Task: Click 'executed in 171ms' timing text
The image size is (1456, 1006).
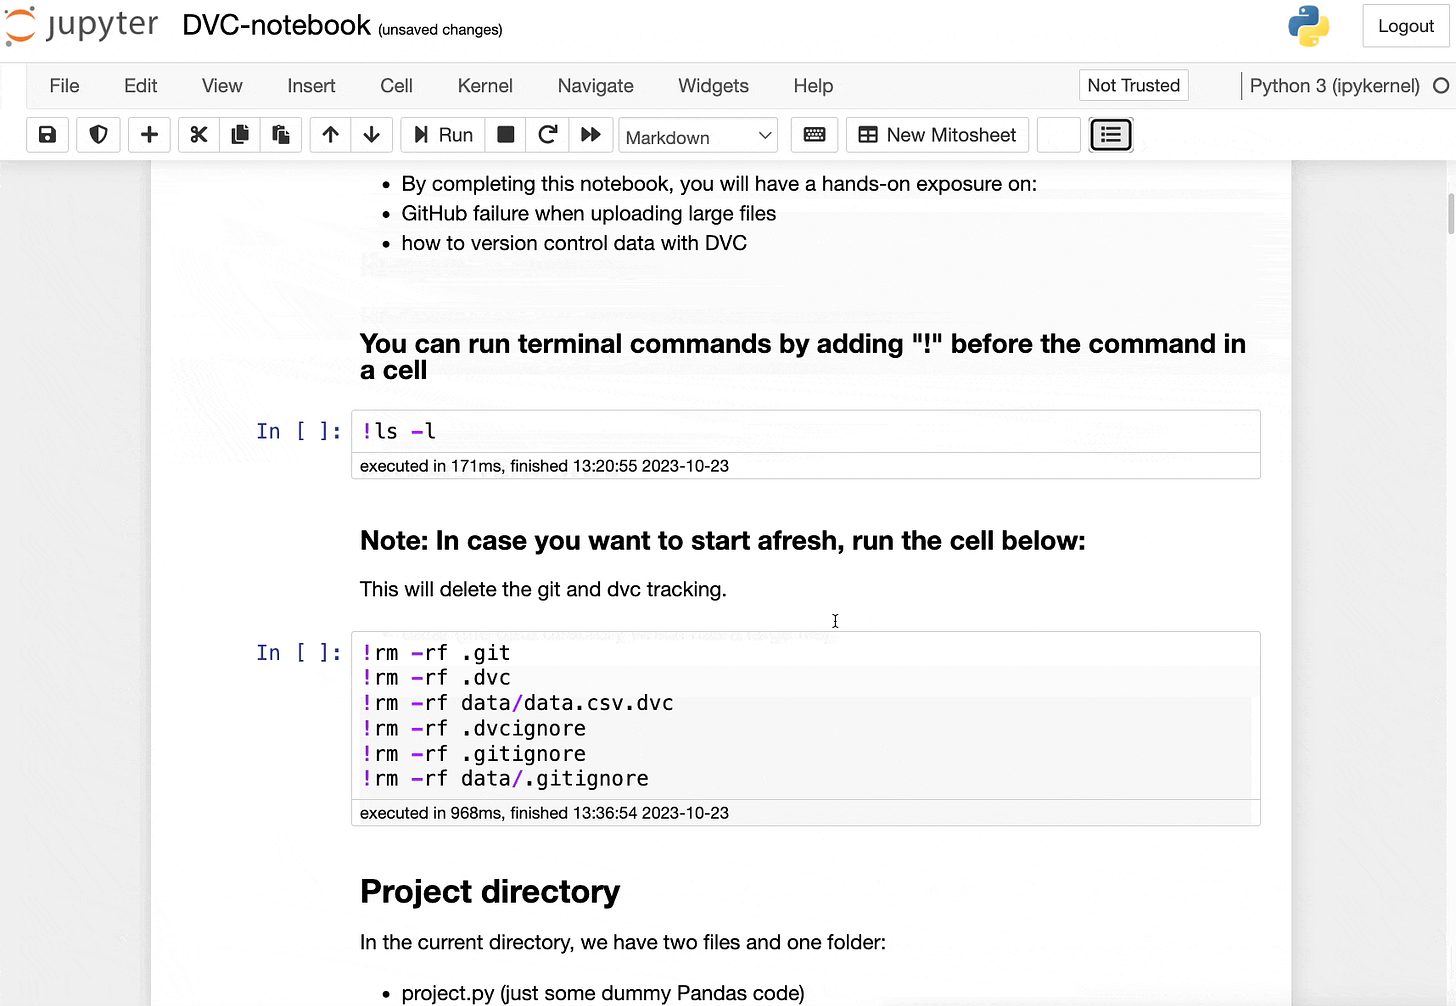Action: coord(544,466)
